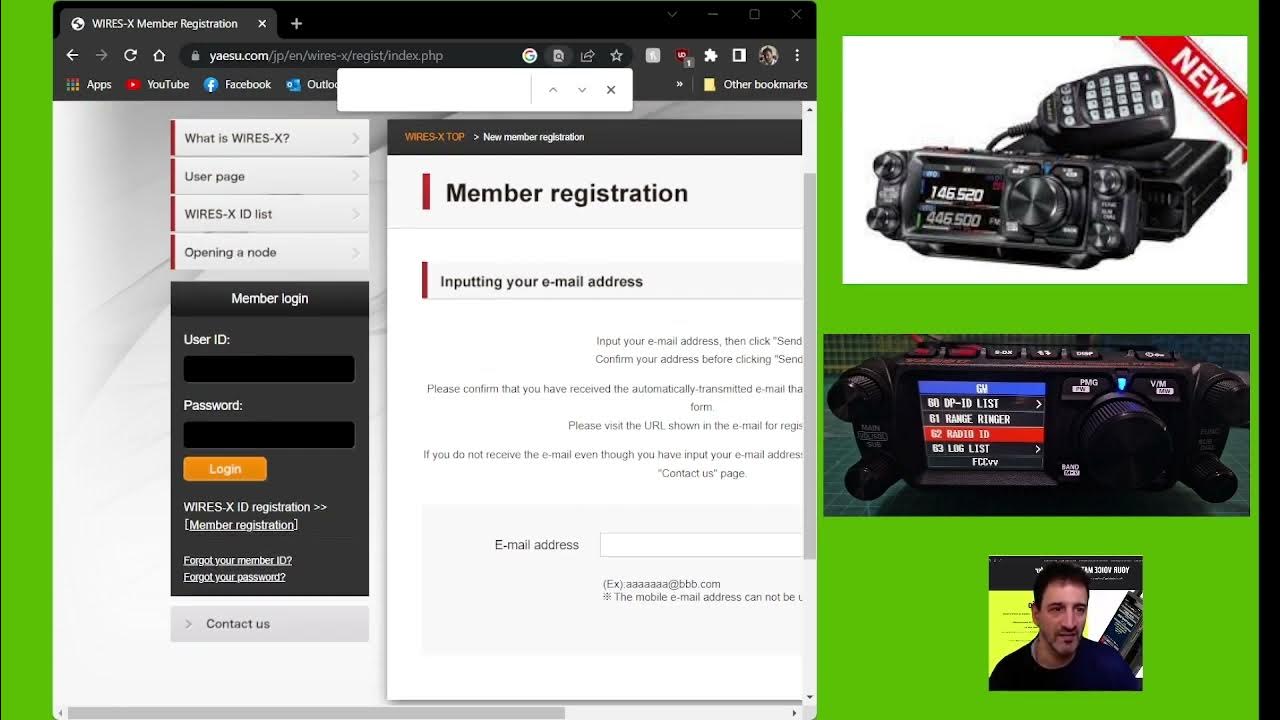The image size is (1280, 720).
Task: Click 'Forgot your password?' link
Action: coord(235,577)
